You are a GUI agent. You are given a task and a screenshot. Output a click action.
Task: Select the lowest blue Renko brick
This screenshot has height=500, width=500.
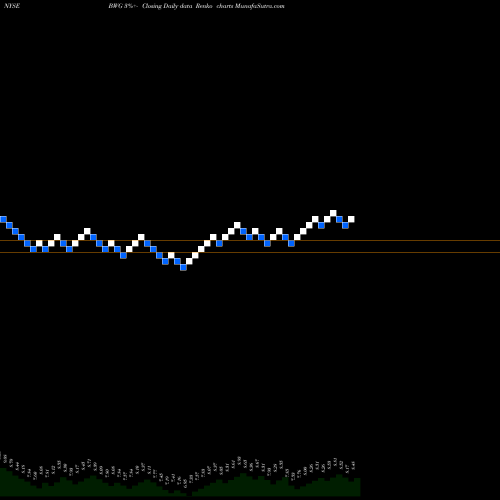tap(183, 267)
